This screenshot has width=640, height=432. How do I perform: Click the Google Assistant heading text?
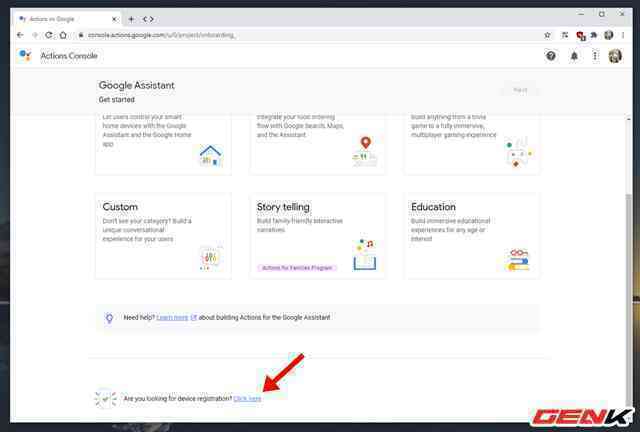(x=137, y=85)
